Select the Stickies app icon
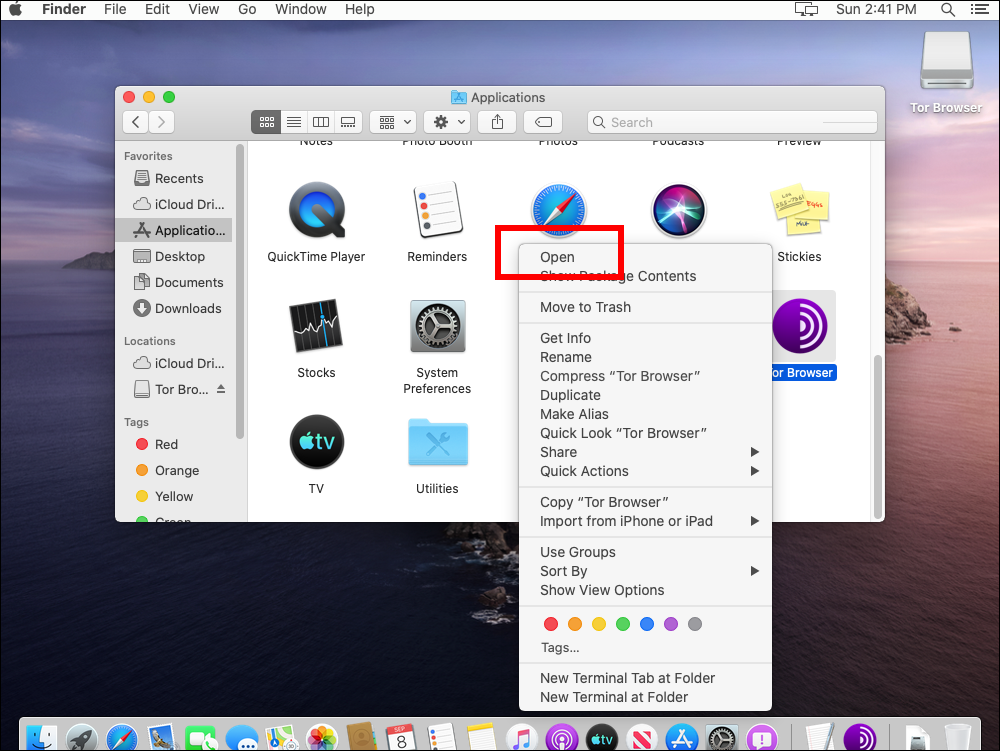Screen dimensions: 1000x751 [x=799, y=209]
